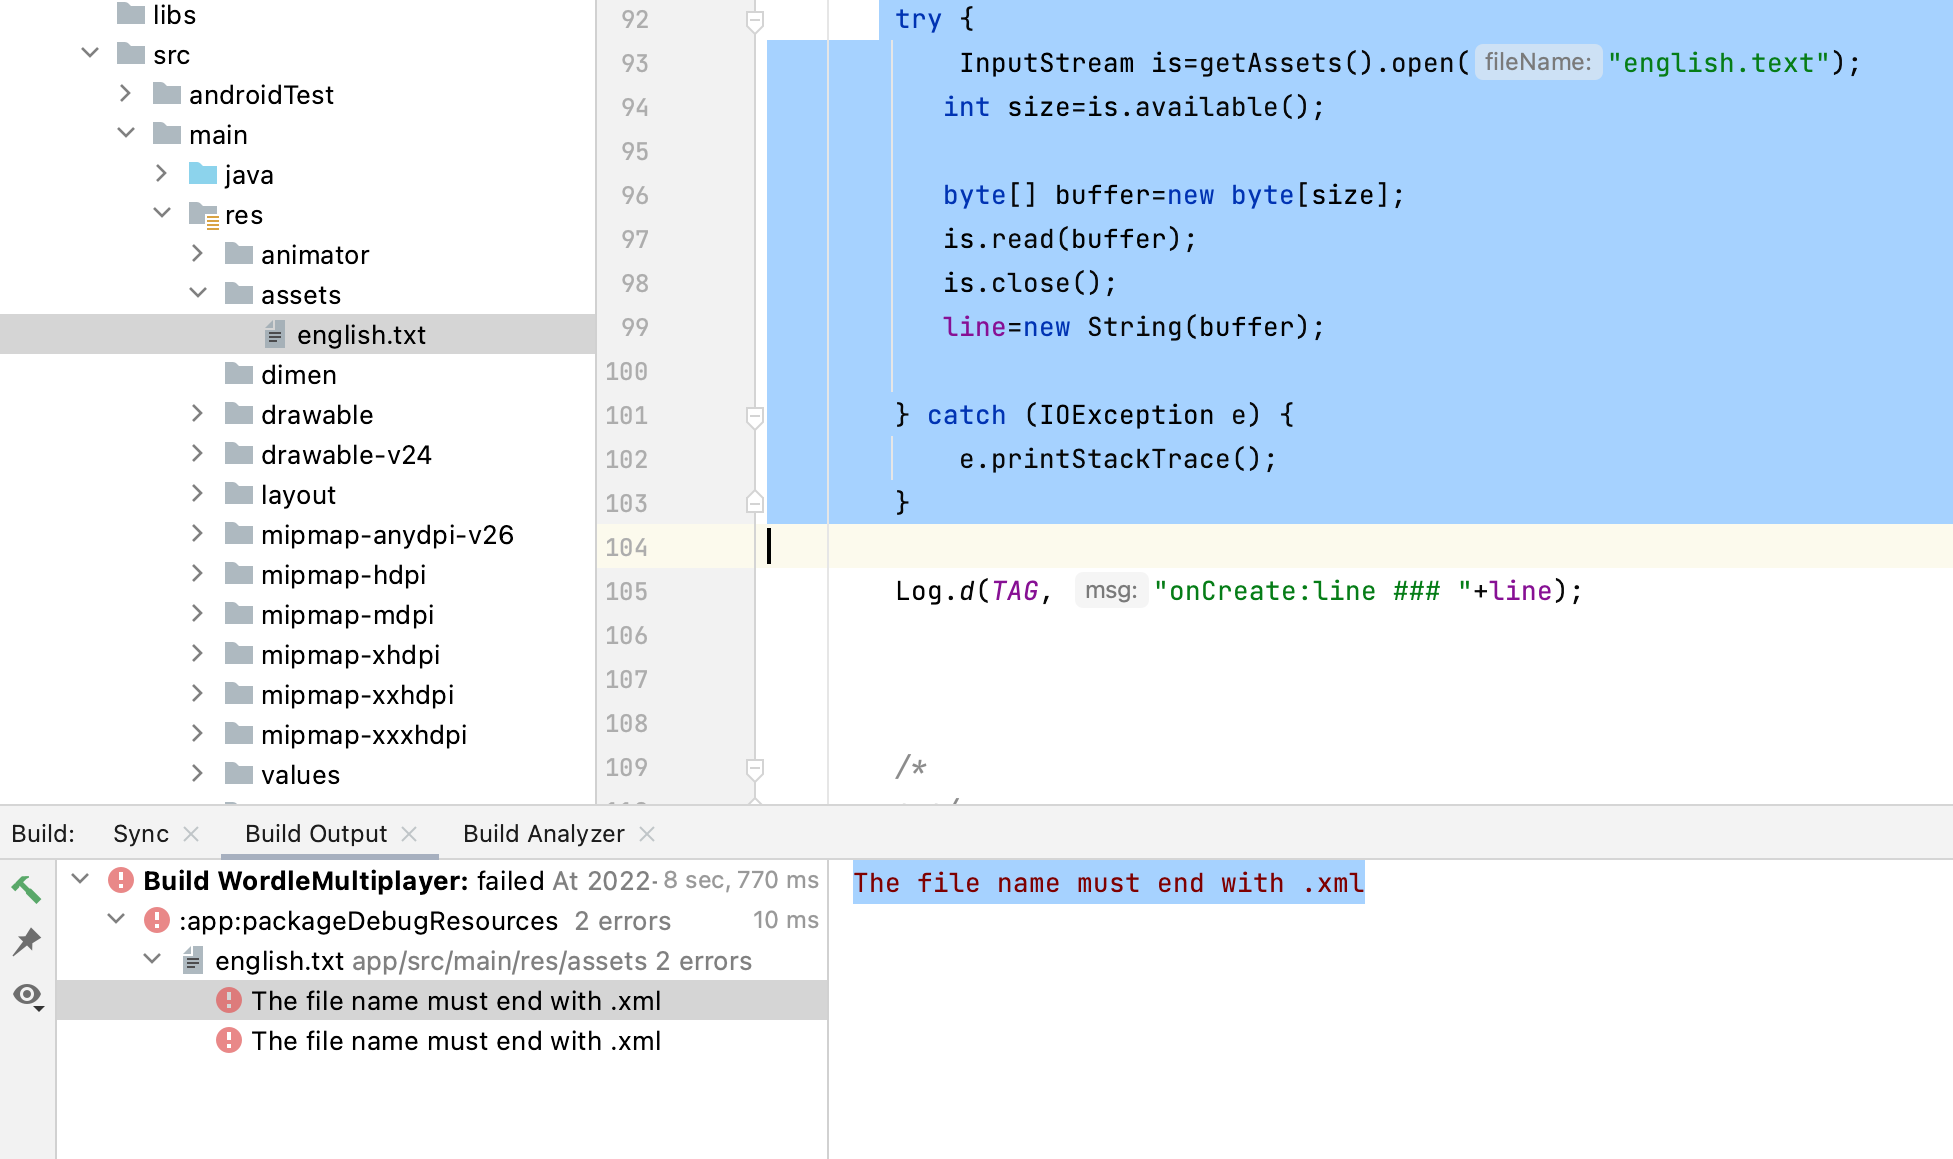Expand the mipmap-xxxhdpi folder
This screenshot has width=1953, height=1159.
[197, 733]
